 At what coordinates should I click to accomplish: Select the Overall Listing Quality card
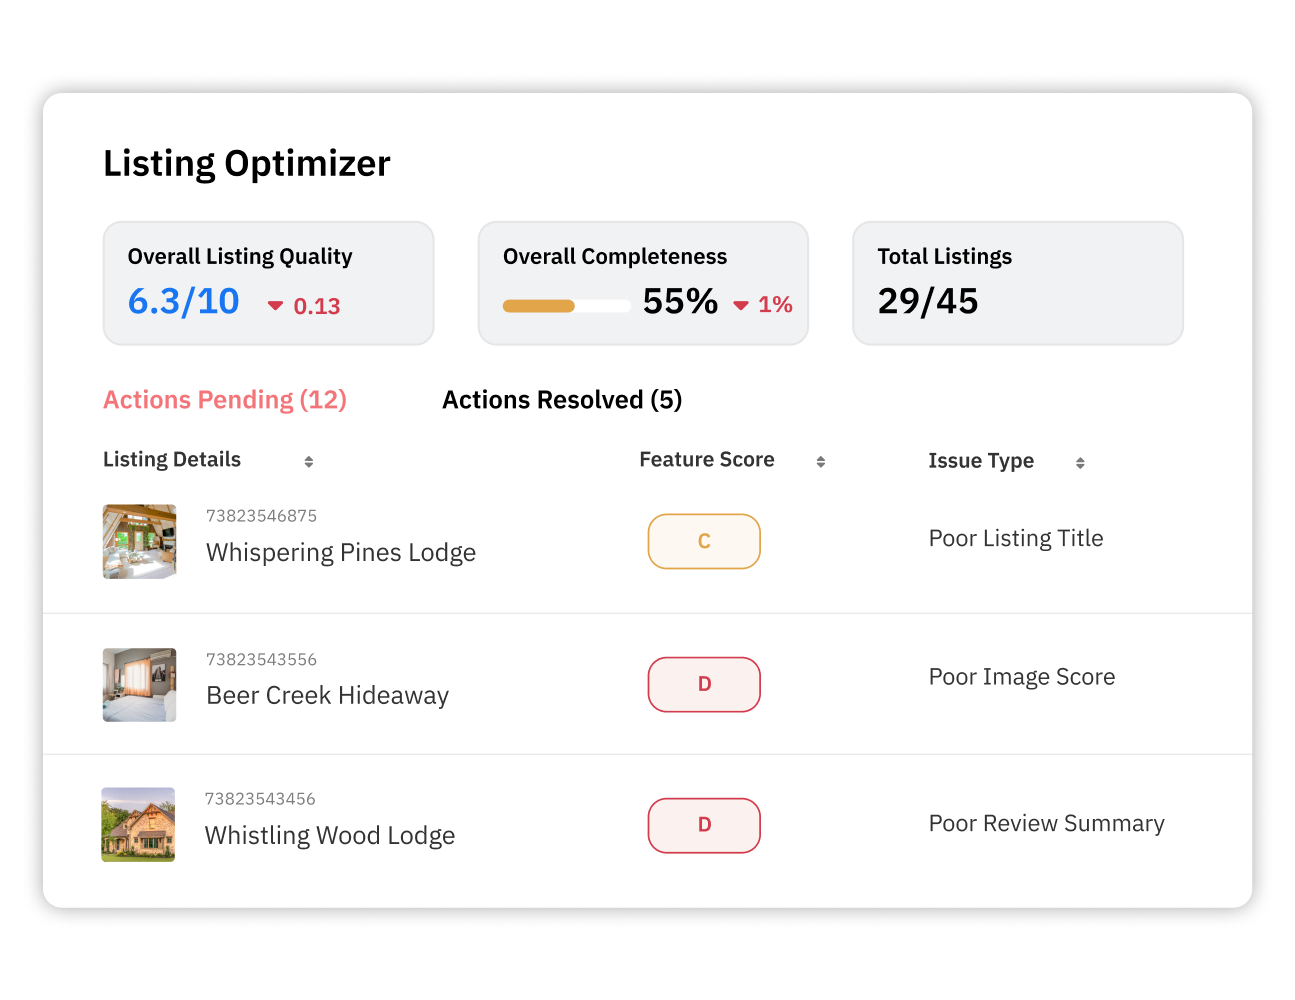coord(269,283)
